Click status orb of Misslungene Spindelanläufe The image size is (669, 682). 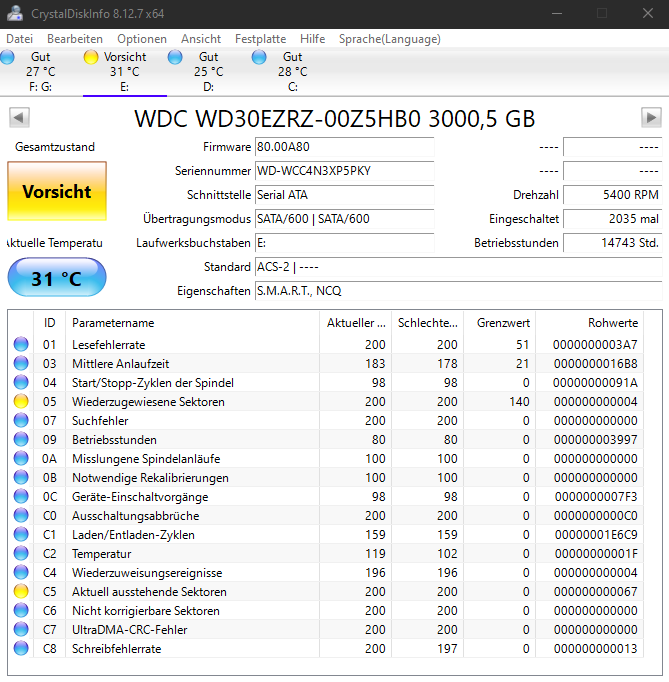point(21,458)
